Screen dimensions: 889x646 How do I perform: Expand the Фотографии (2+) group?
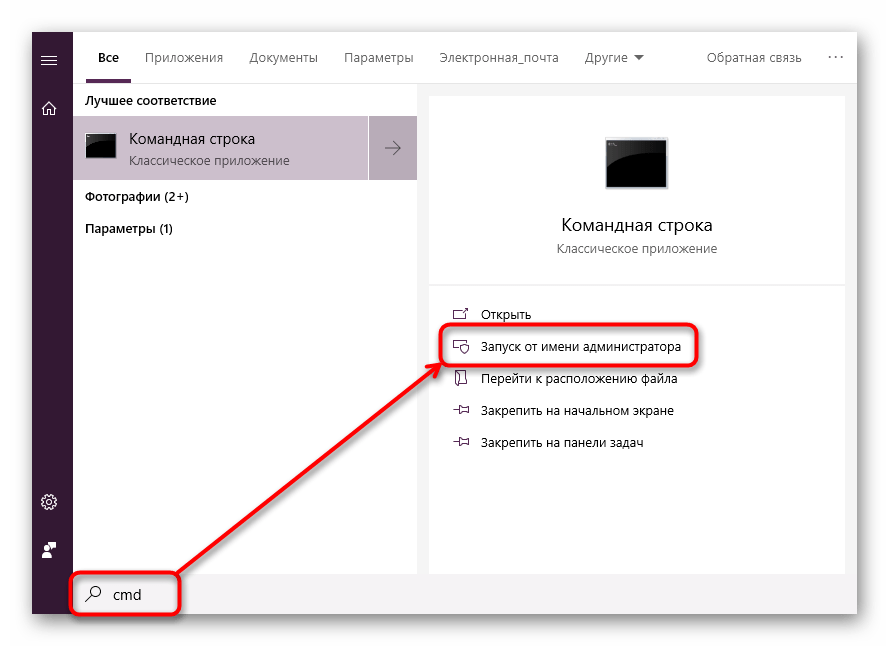[137, 197]
